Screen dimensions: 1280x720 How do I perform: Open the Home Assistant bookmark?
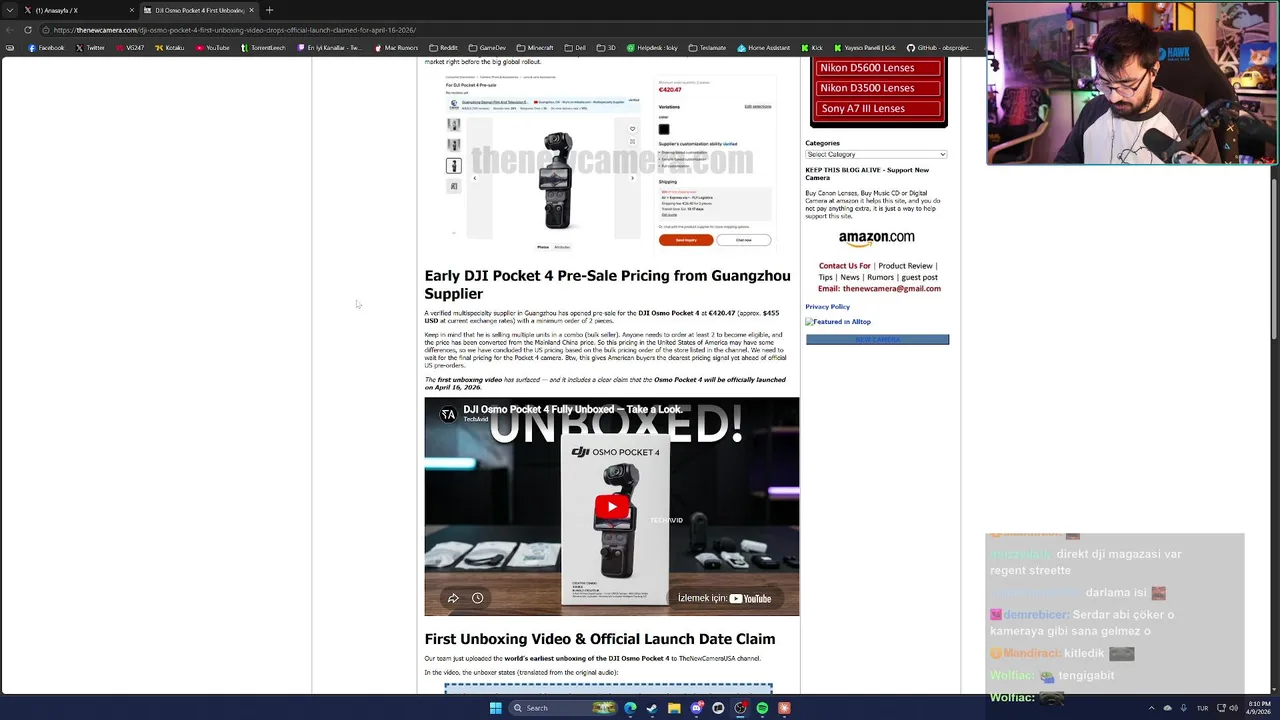764,48
